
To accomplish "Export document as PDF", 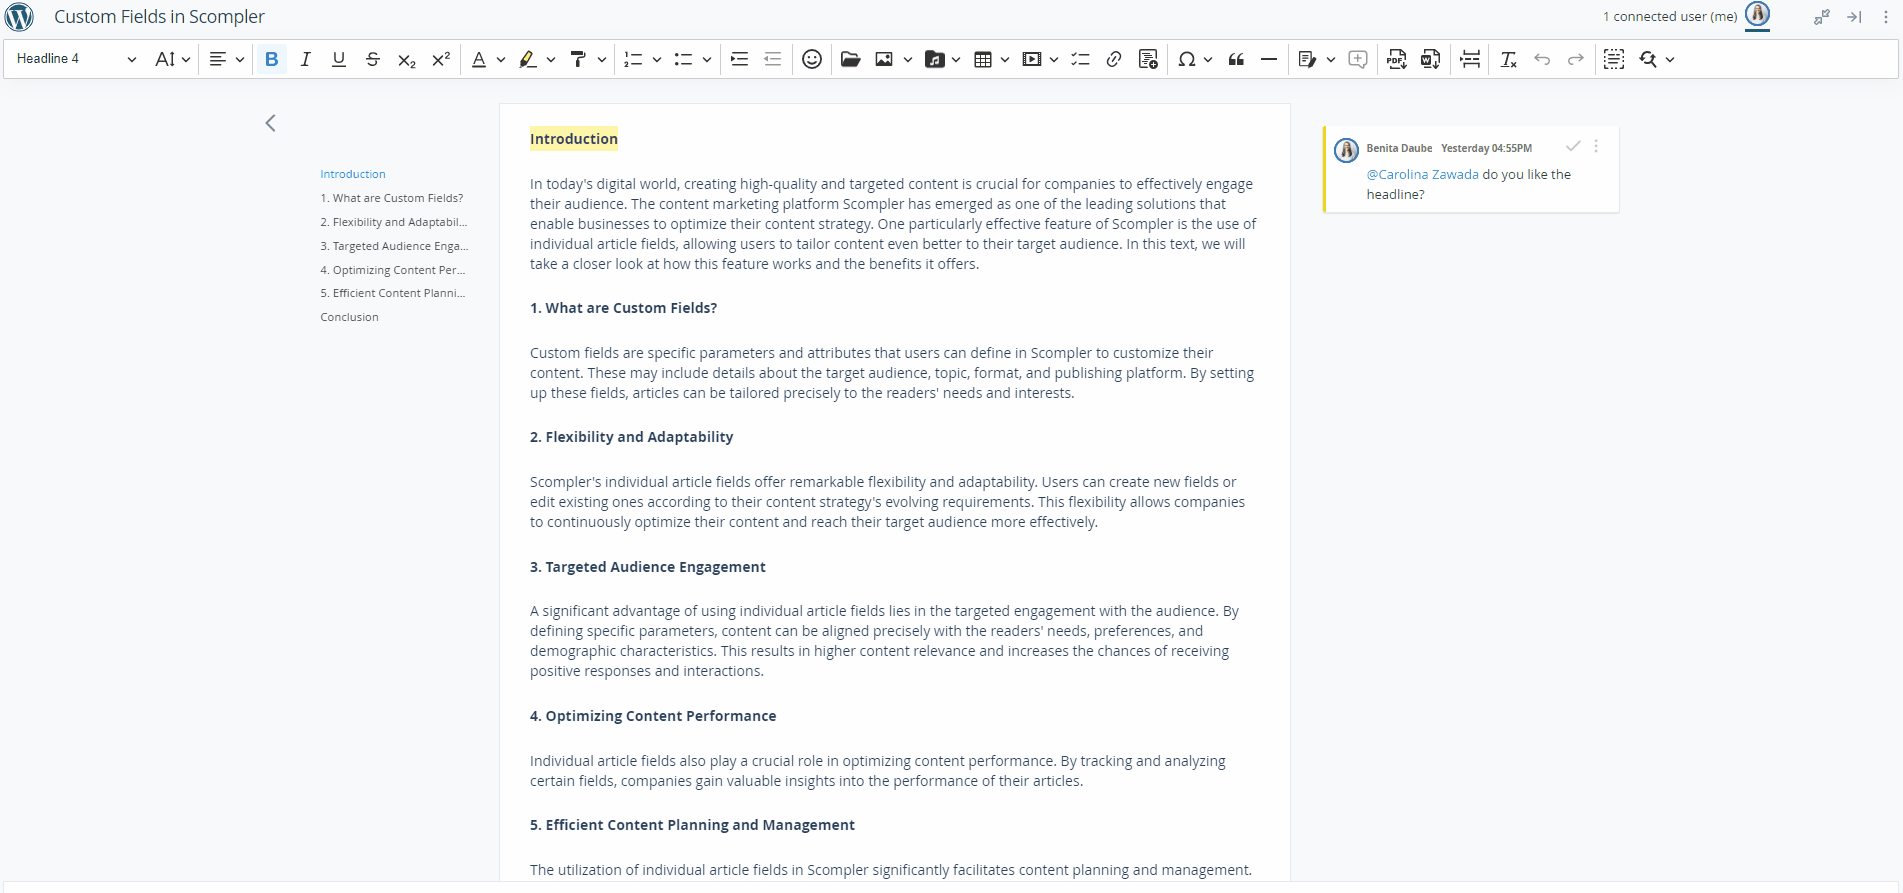I will (1396, 60).
